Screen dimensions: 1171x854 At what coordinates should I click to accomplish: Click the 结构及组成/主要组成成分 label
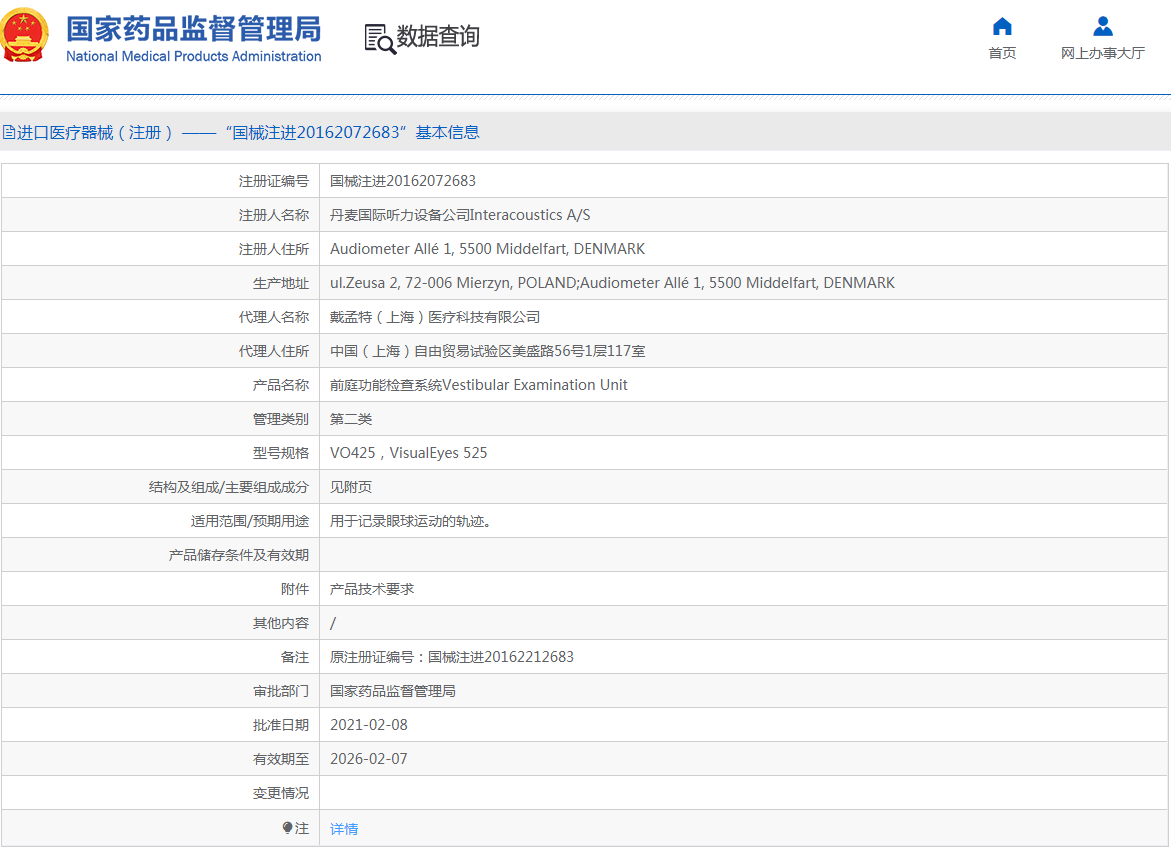coord(229,487)
